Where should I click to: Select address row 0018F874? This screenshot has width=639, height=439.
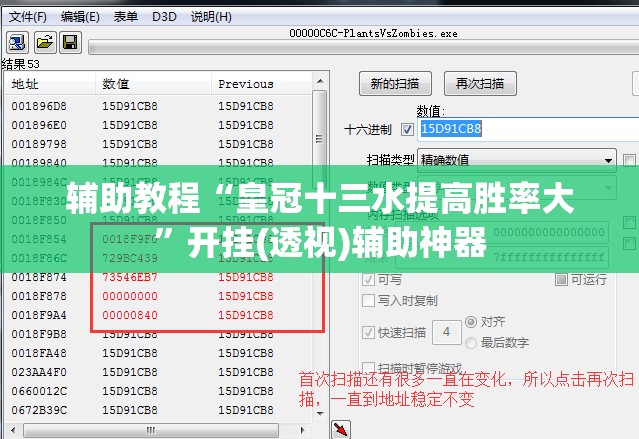pos(158,277)
